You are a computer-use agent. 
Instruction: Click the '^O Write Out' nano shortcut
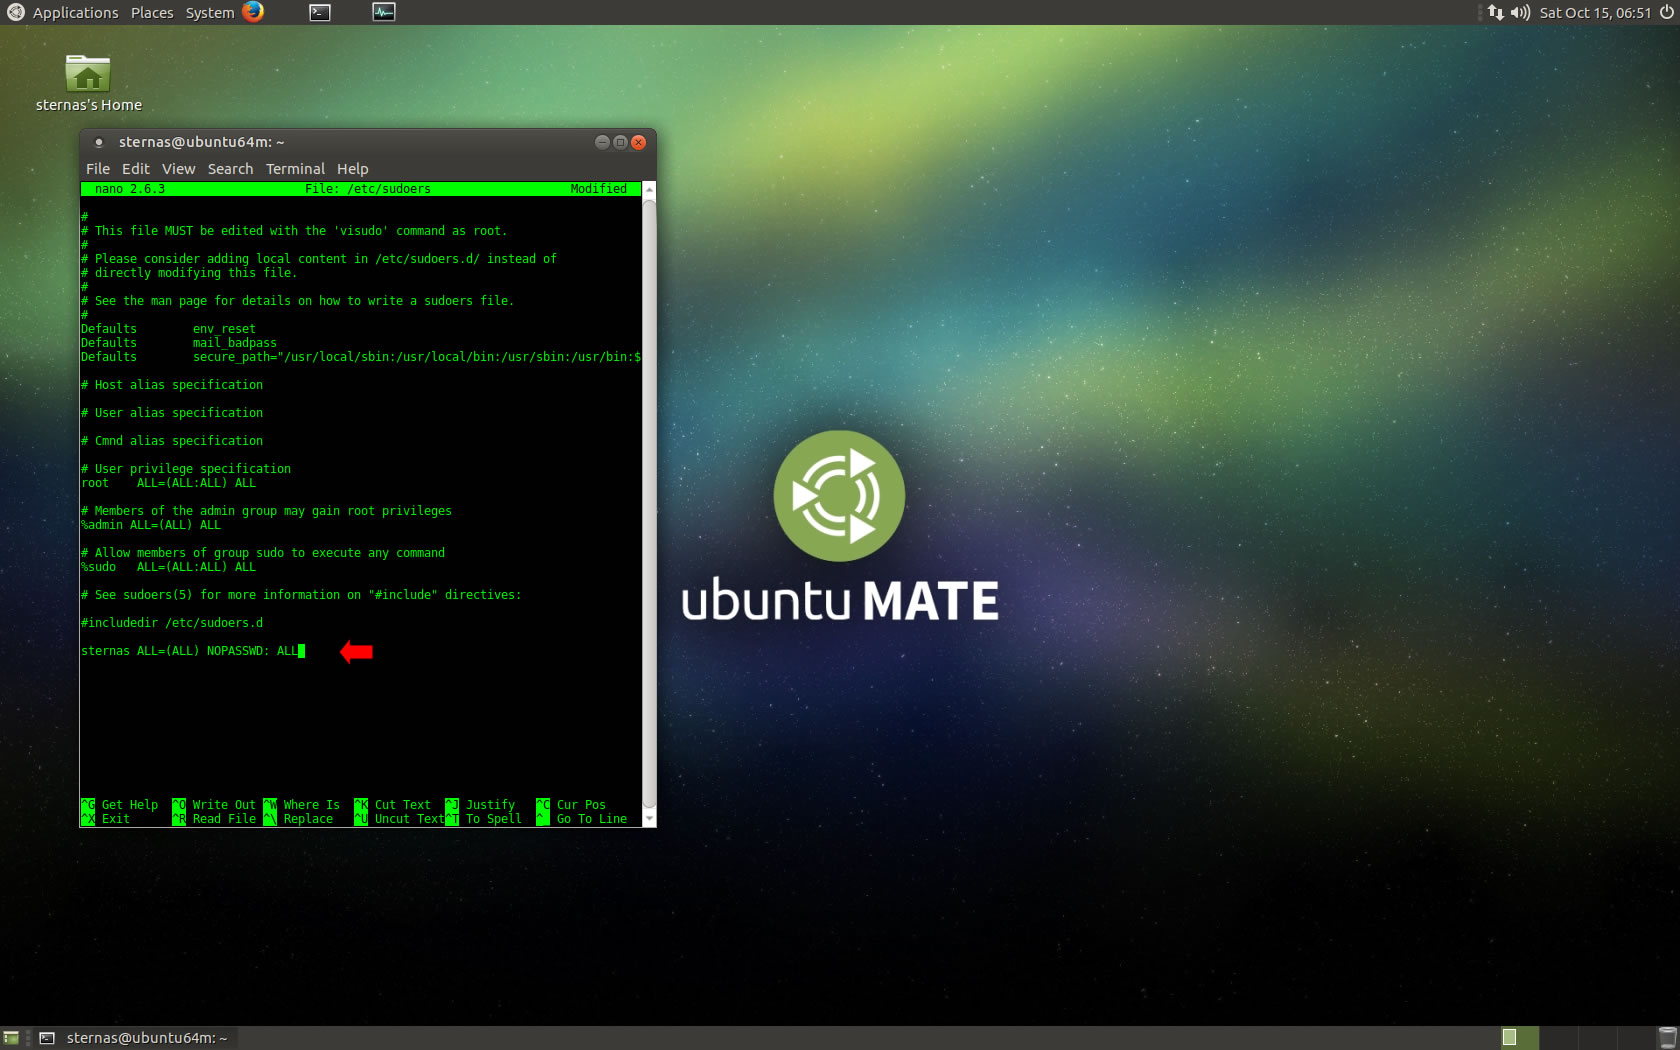point(214,805)
